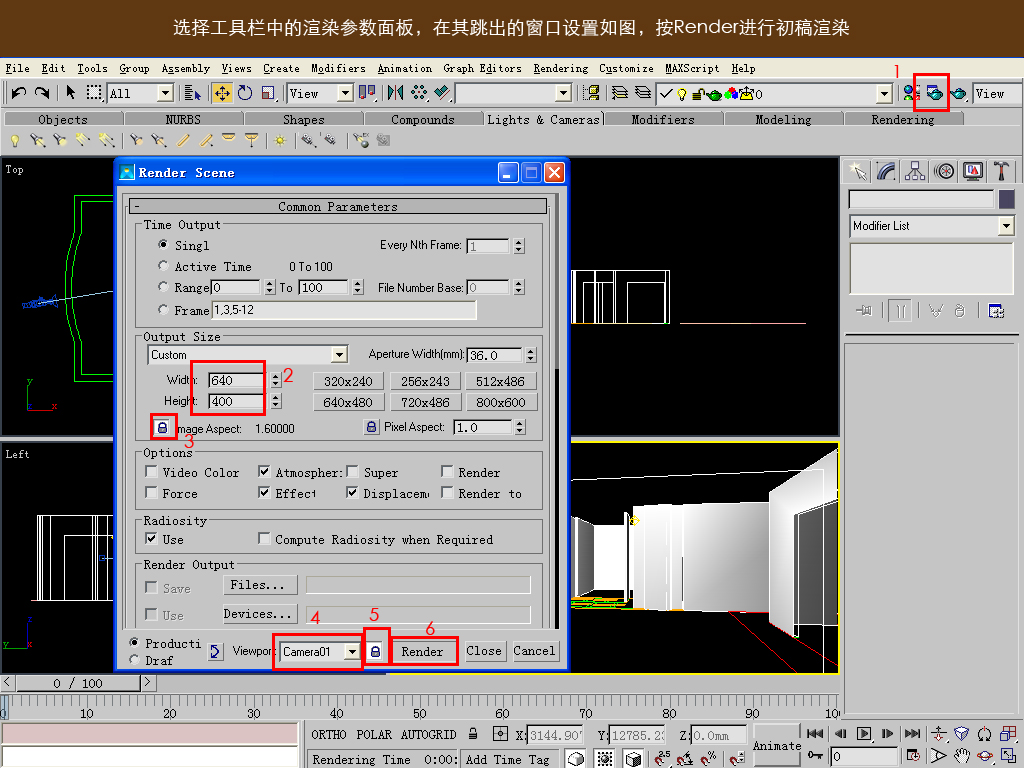Open the Utilities hammer panel tab
The width and height of the screenshot is (1024, 768).
pos(1001,171)
